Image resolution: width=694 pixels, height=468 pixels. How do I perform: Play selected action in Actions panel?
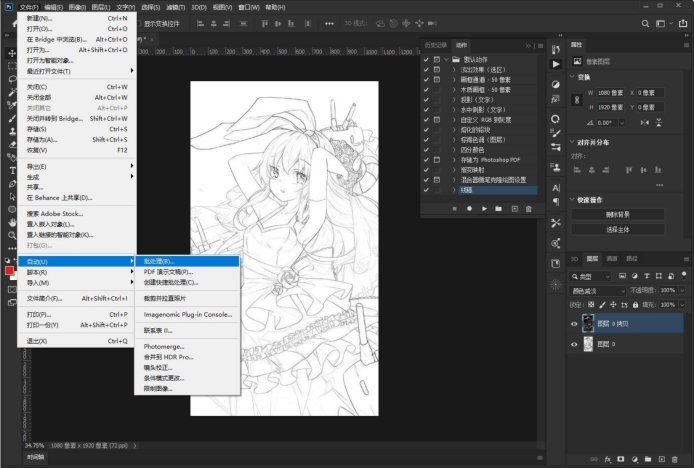point(484,209)
